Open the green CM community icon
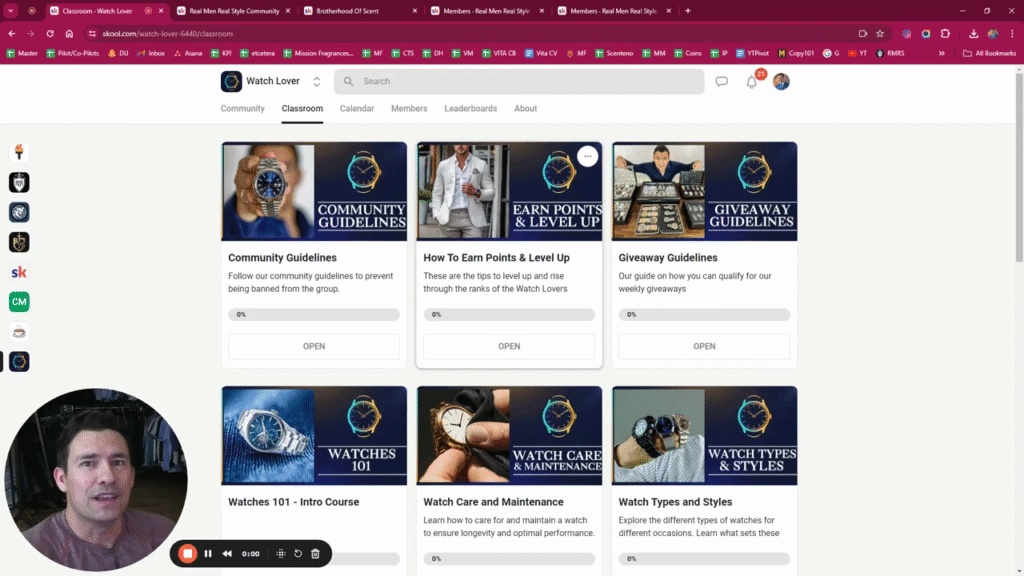 click(x=19, y=302)
